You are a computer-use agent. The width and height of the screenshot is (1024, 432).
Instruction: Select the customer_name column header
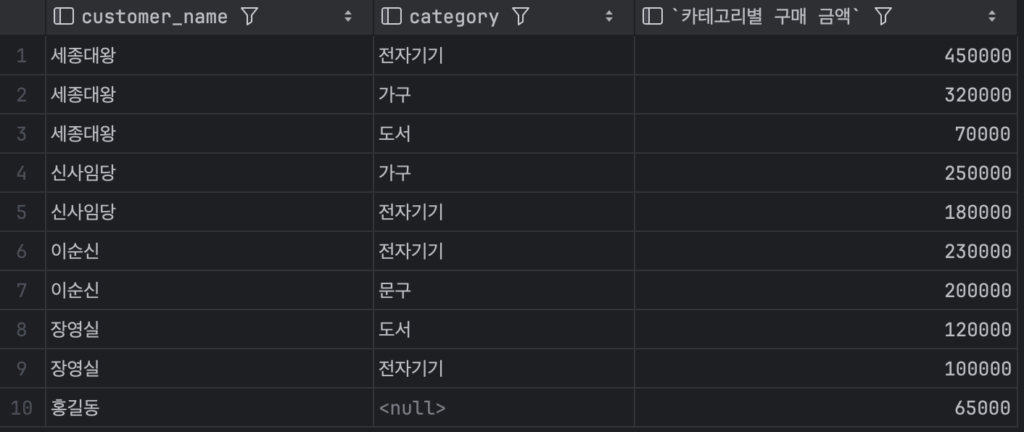click(x=154, y=17)
